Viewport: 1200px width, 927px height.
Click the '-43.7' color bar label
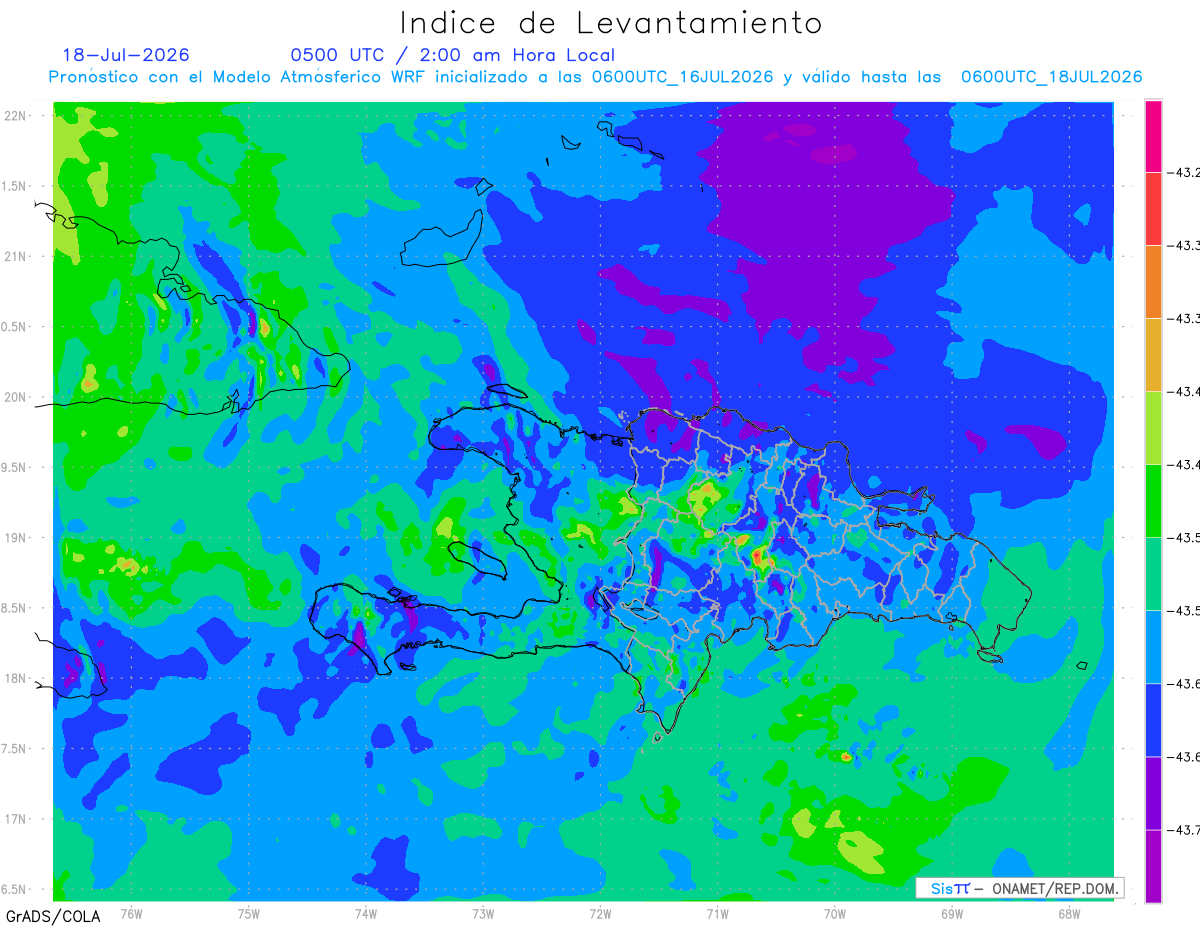tap(1183, 830)
